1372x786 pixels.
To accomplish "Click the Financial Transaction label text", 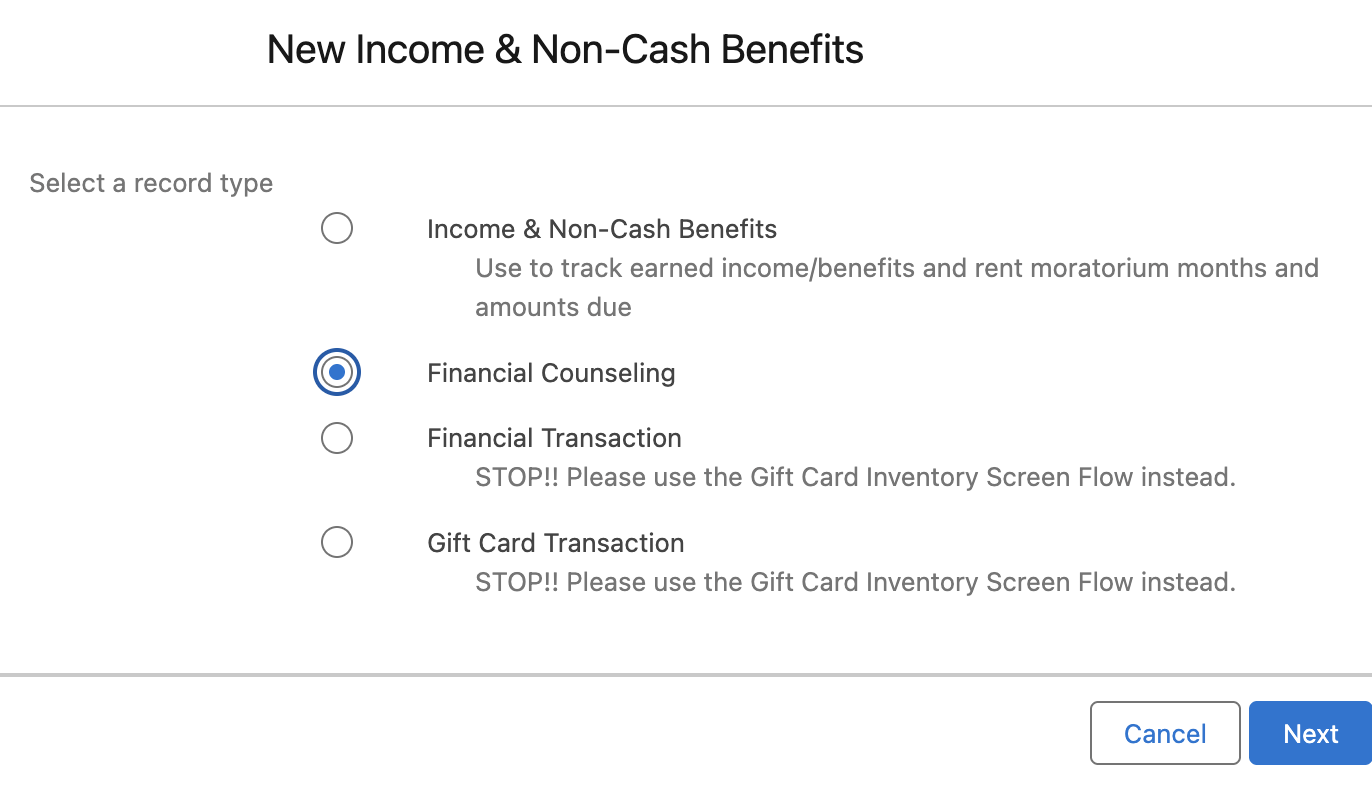I will click(x=554, y=438).
